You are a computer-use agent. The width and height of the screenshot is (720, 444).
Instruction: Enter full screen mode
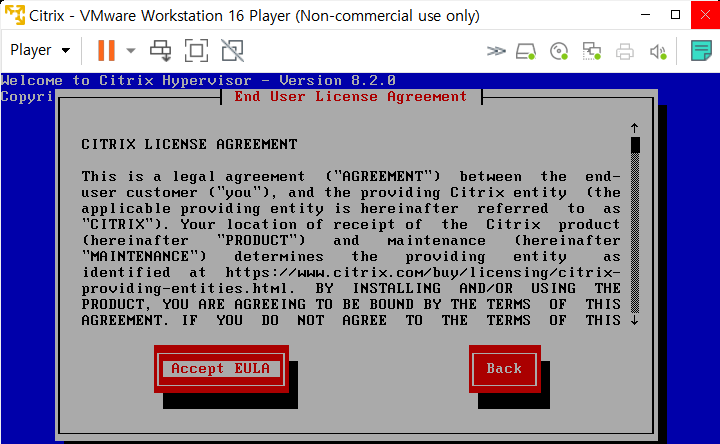click(x=197, y=51)
